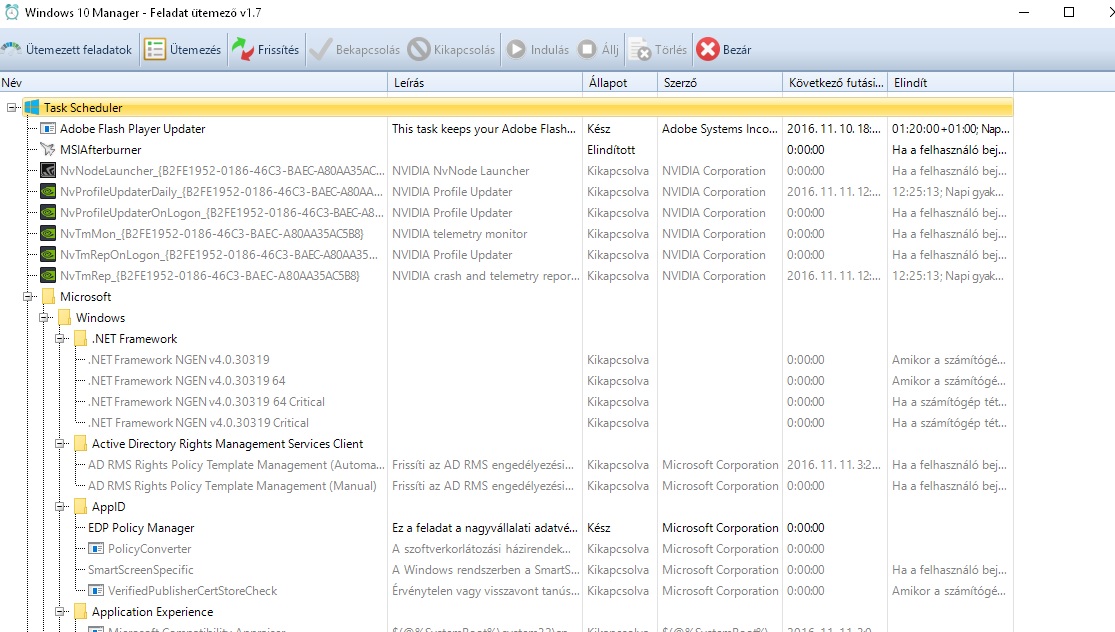The image size is (1115, 632).
Task: Click the PolicyConverter task icon
Action: pyautogui.click(x=96, y=549)
